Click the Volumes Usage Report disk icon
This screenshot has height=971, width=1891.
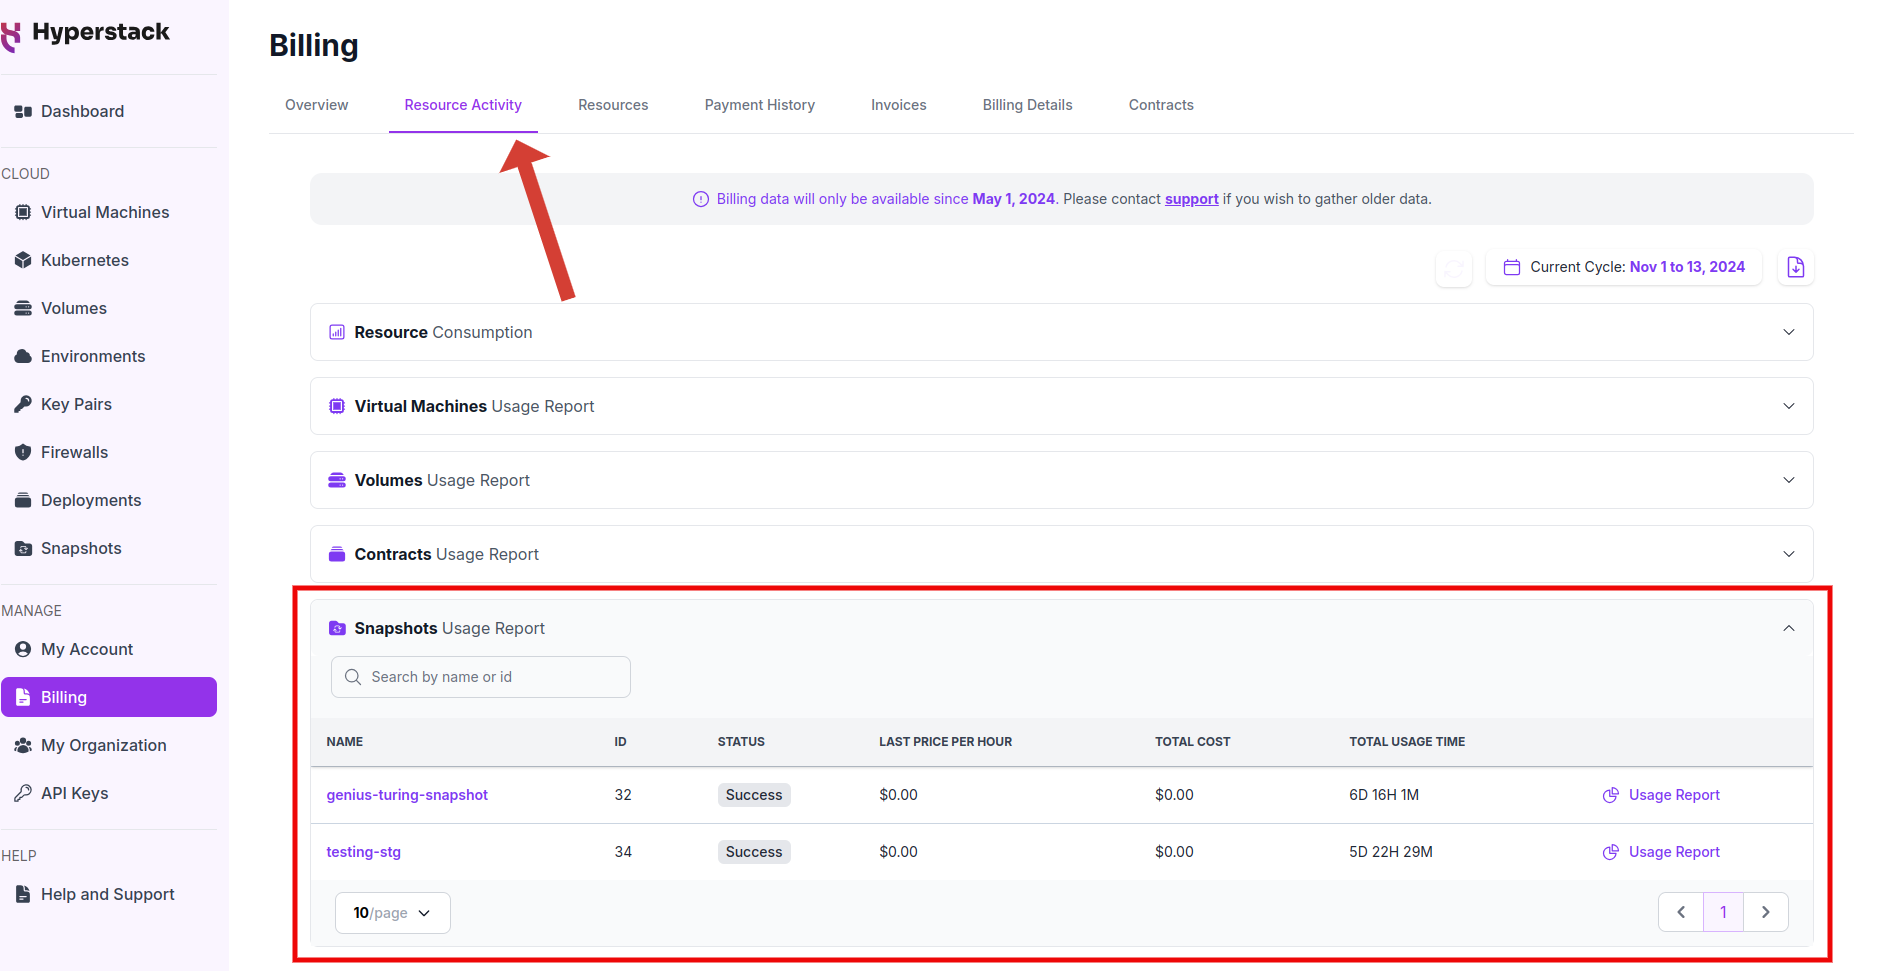(337, 480)
